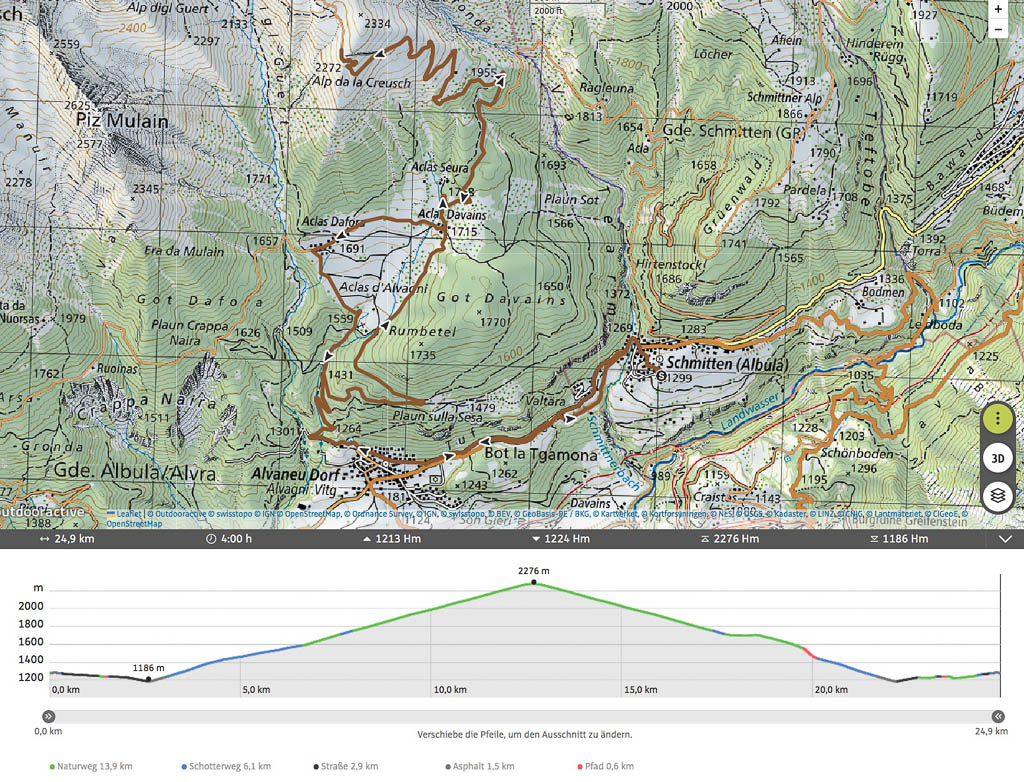Open the Leaflet attribution link
The image size is (1024, 782).
point(129,513)
